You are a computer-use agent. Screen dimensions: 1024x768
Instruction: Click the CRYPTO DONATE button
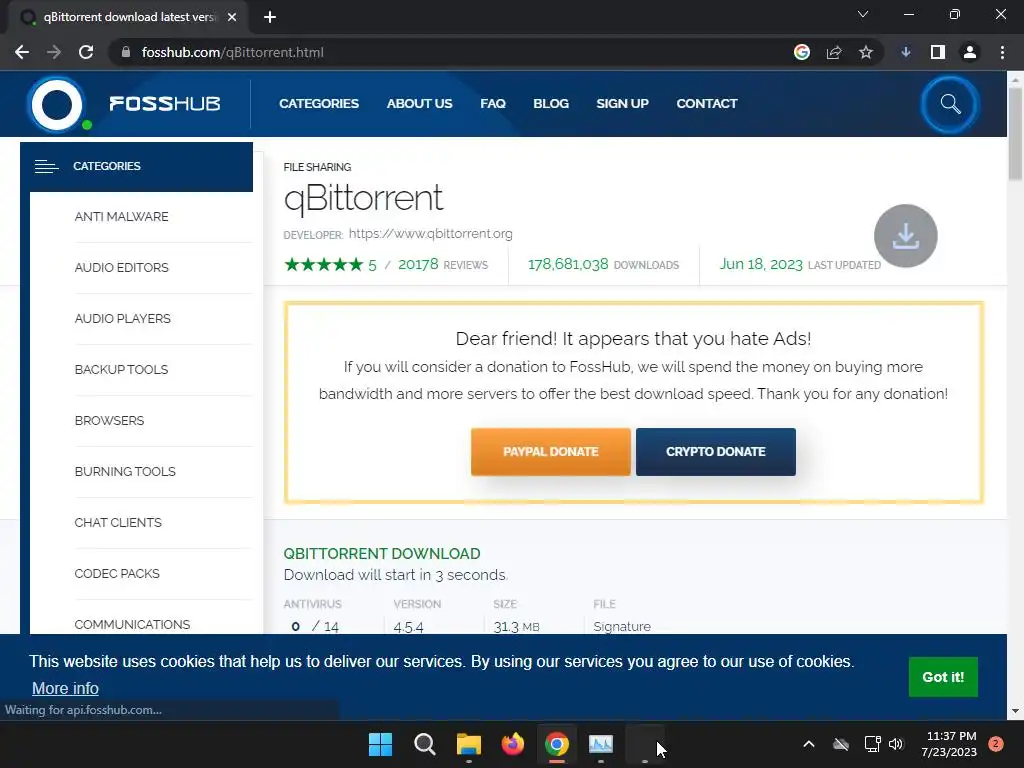(x=716, y=452)
